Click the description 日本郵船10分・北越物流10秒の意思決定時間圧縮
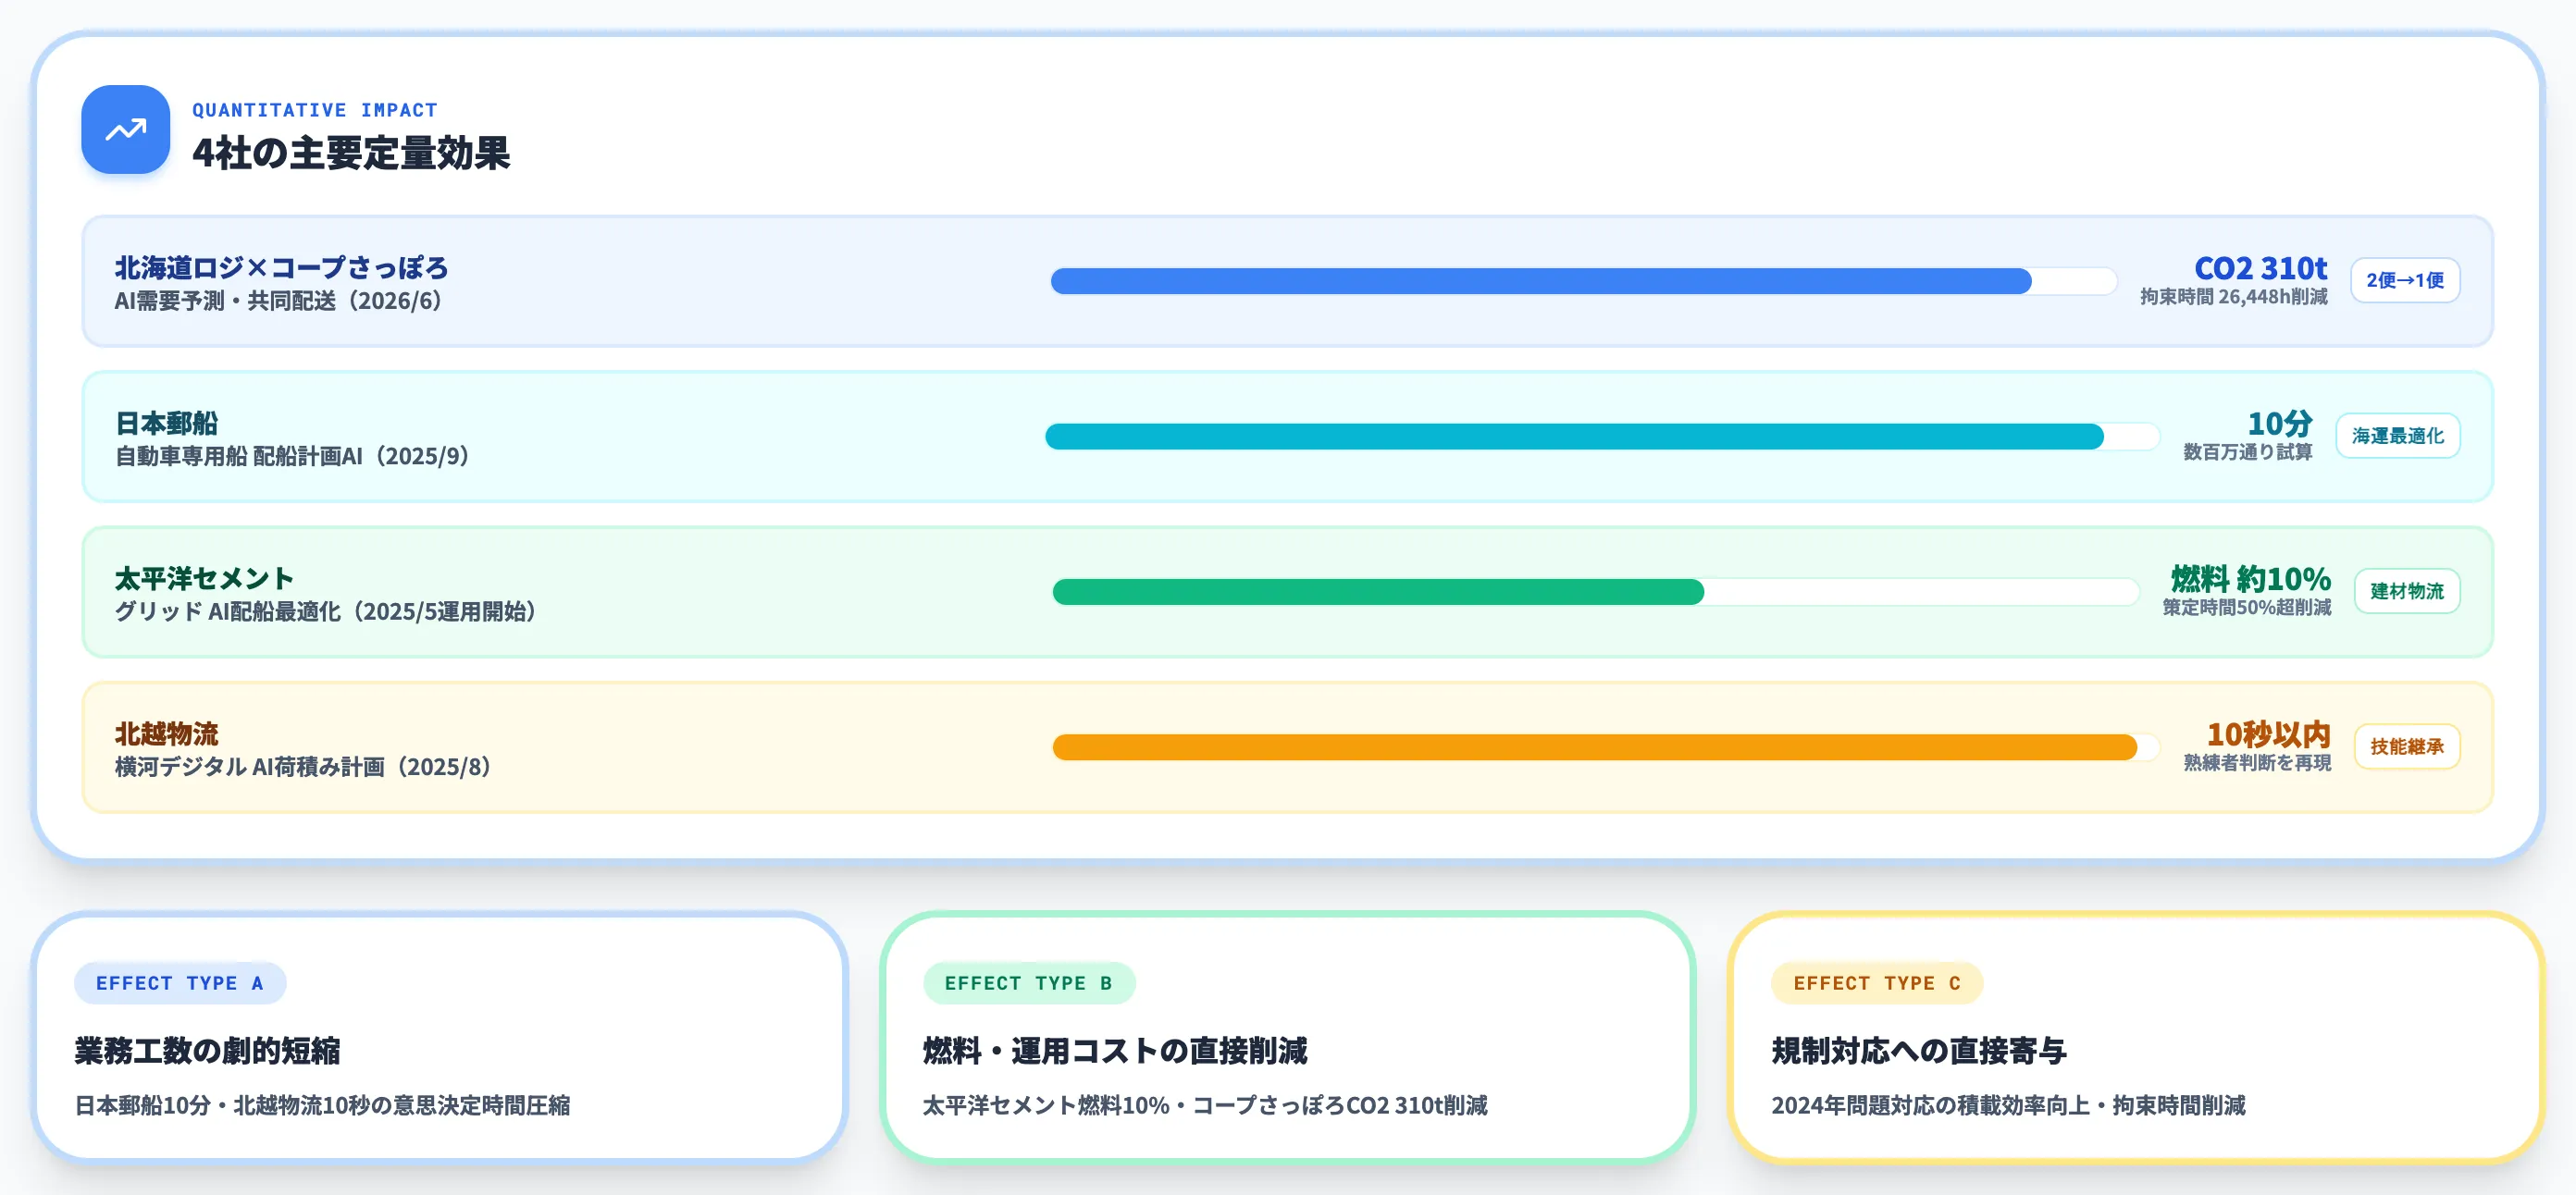 (322, 1105)
